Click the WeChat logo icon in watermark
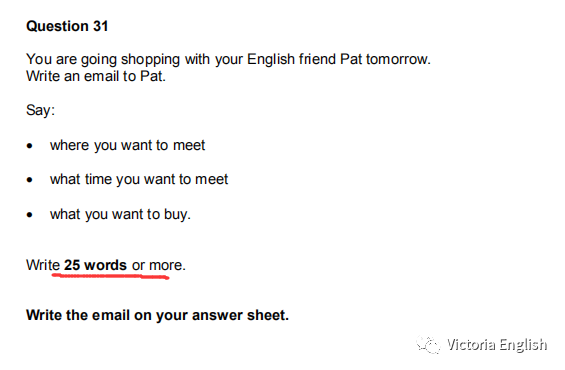The height and width of the screenshot is (370, 565). [x=428, y=344]
